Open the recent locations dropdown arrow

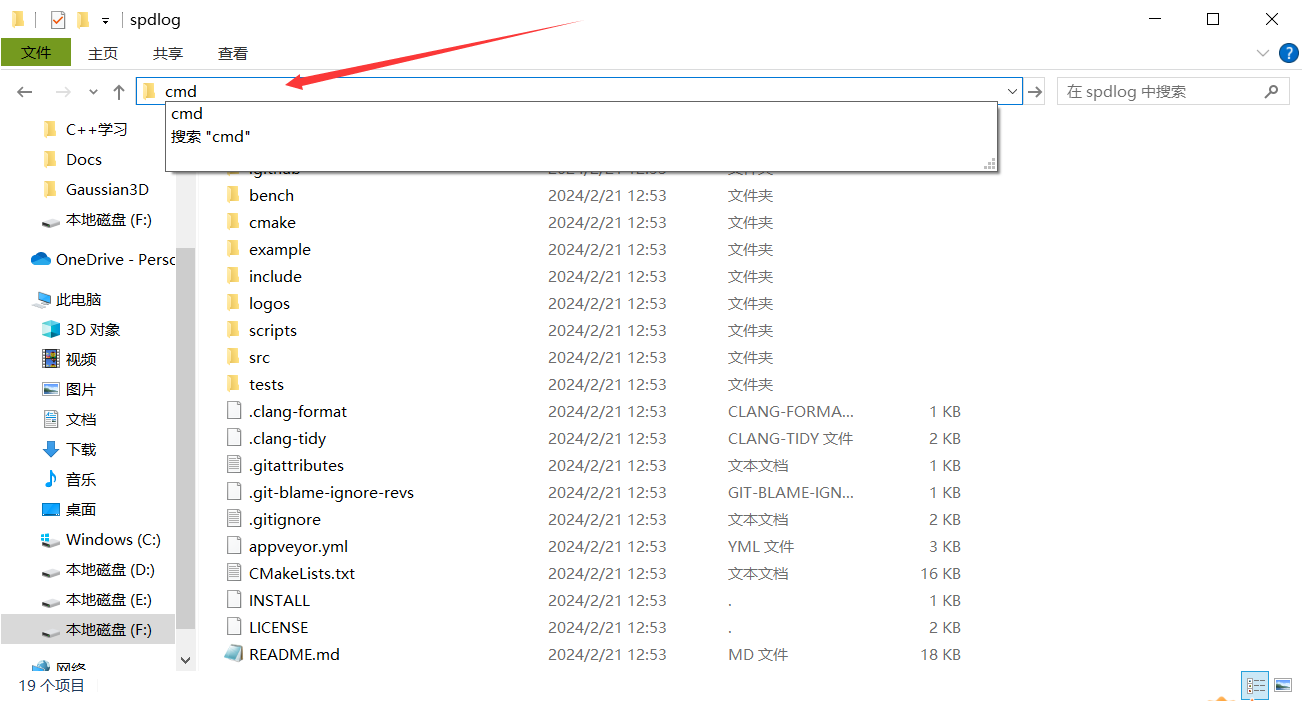pos(93,92)
